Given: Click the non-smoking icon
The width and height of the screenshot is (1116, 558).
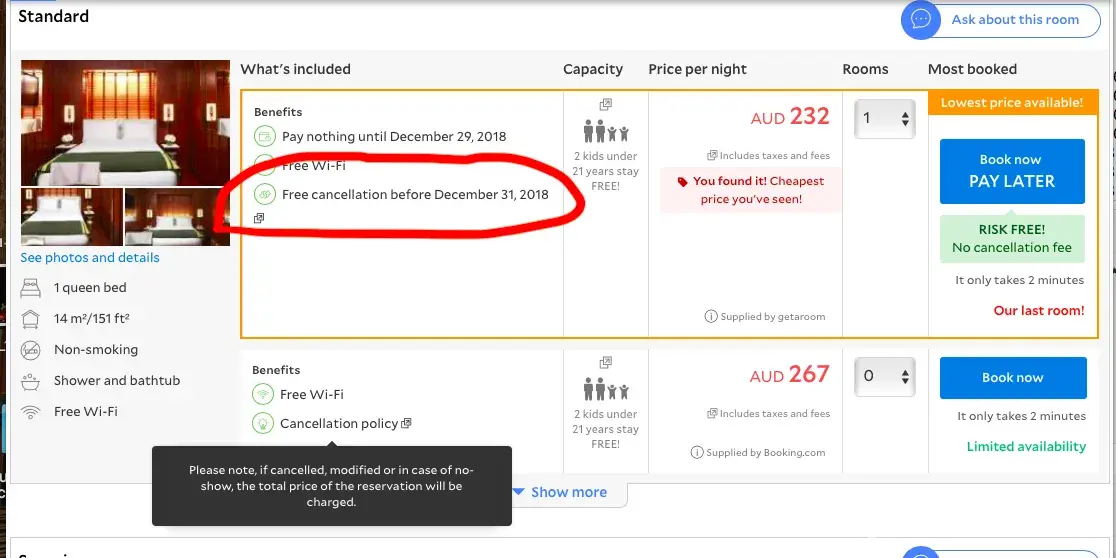Looking at the screenshot, I should point(31,350).
